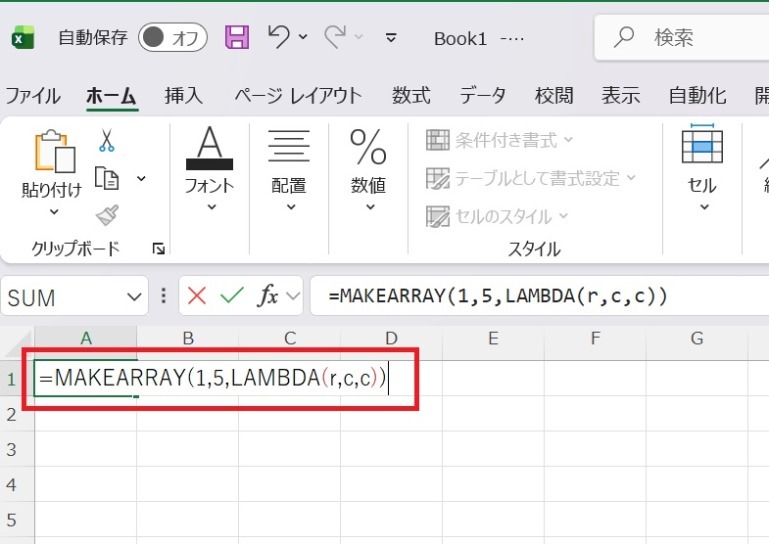Screen dimensions: 769x544
Task: Switch to the 数式 tab
Action: click(411, 96)
